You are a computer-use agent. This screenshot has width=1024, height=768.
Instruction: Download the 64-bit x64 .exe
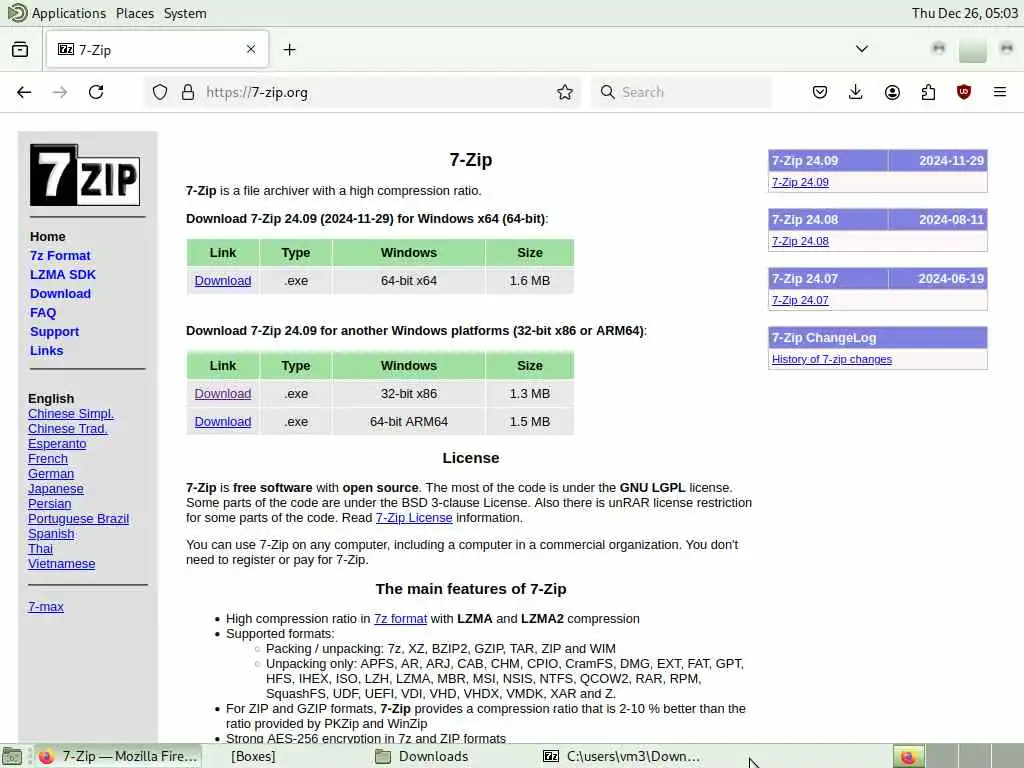pos(223,281)
